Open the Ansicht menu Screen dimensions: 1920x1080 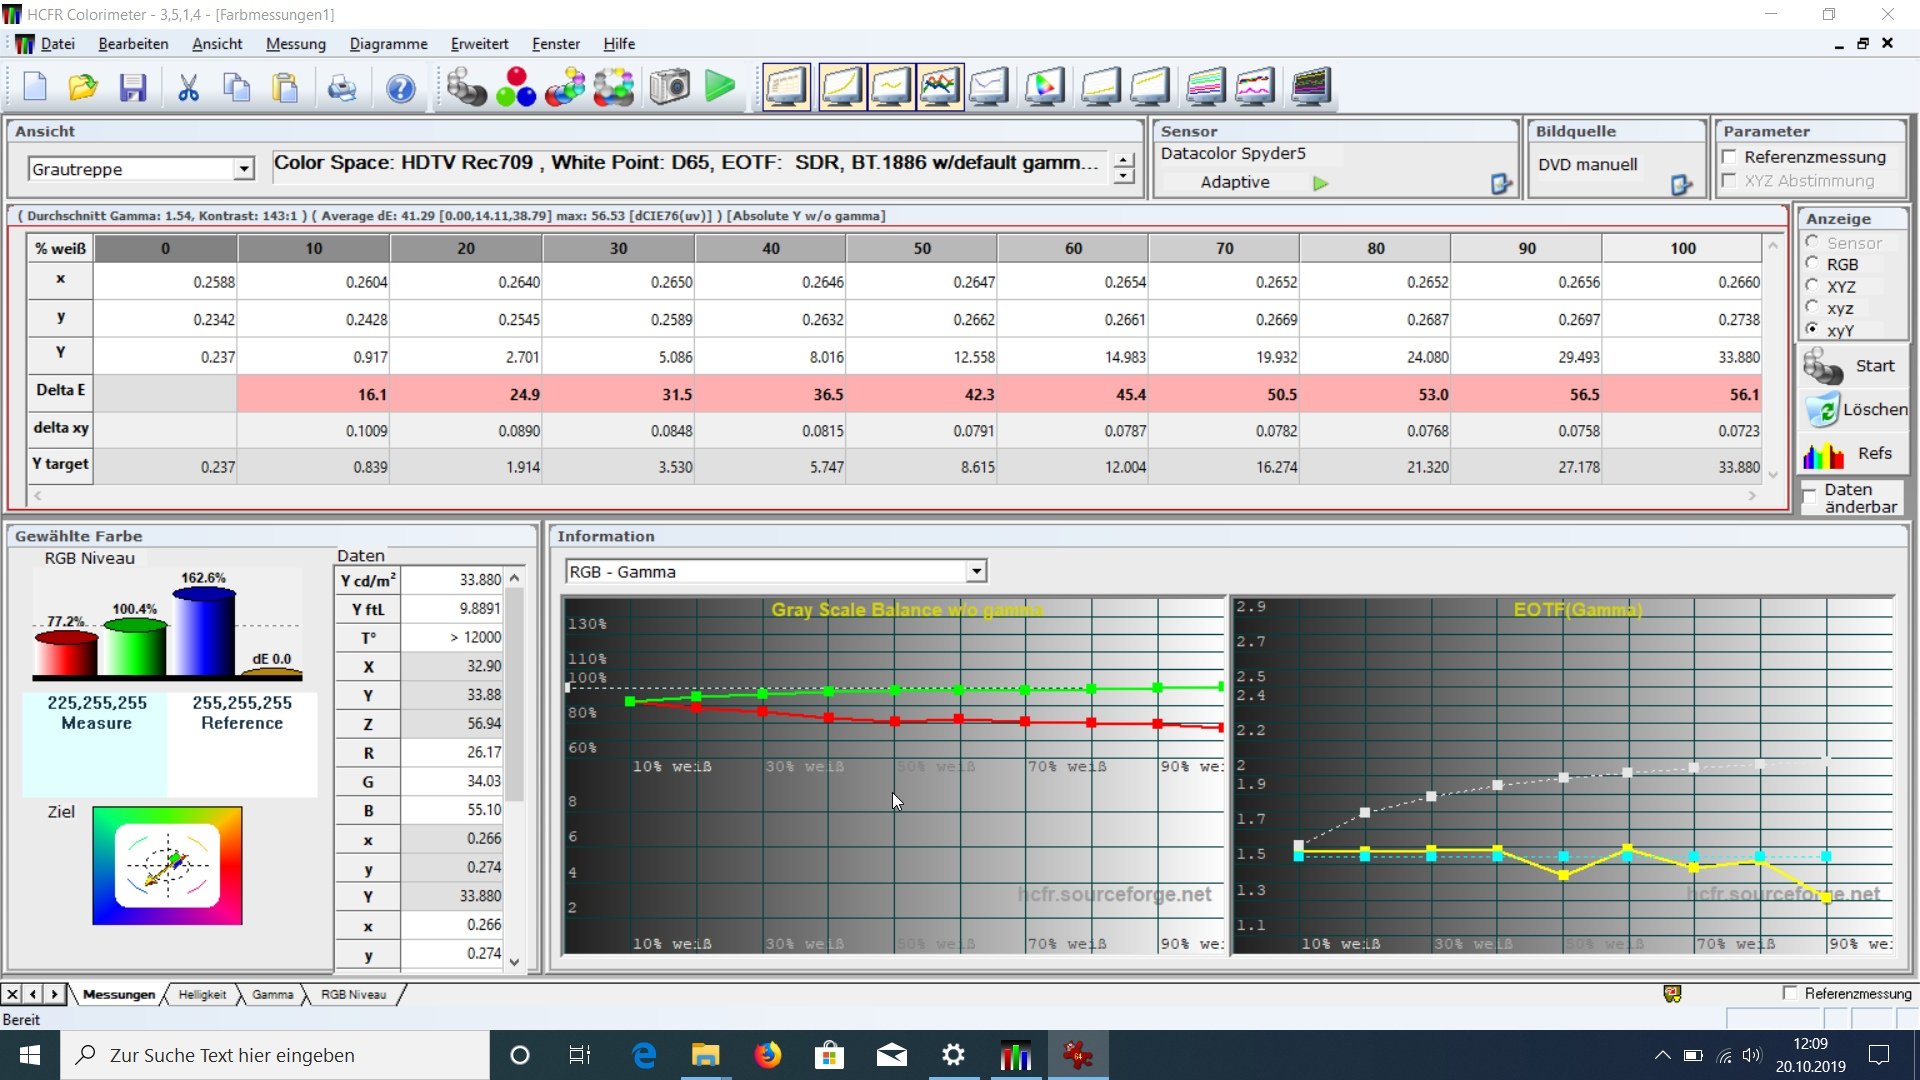[217, 44]
